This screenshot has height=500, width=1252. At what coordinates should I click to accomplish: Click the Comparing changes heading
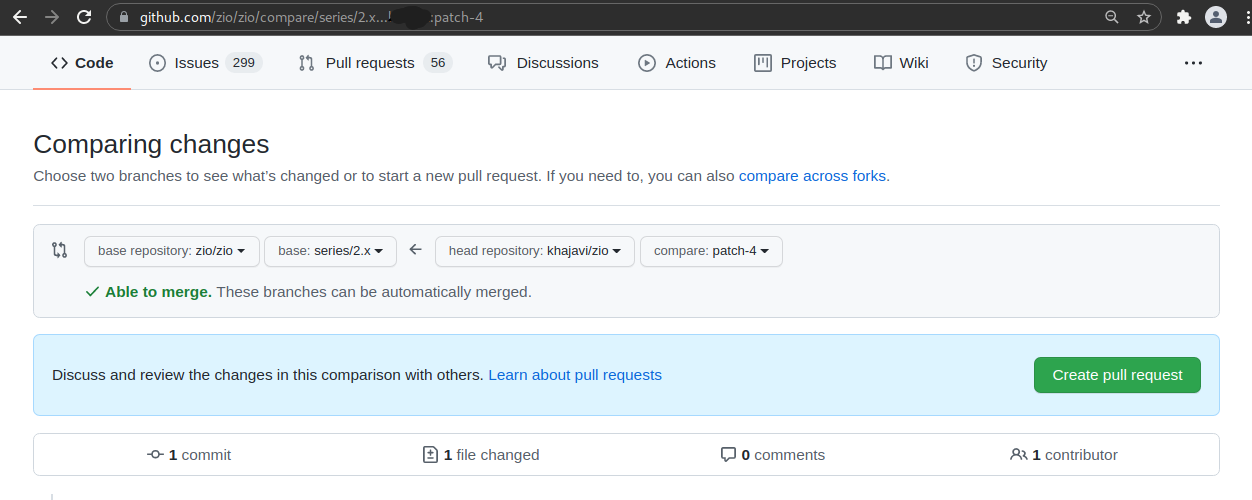tap(151, 144)
